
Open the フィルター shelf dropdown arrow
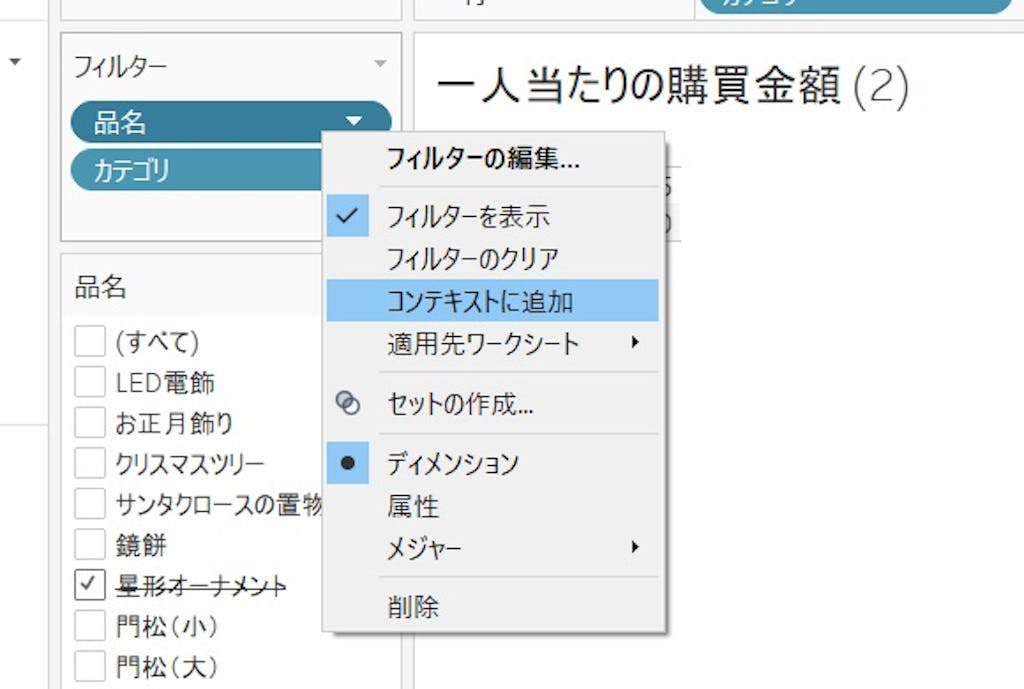pos(380,65)
